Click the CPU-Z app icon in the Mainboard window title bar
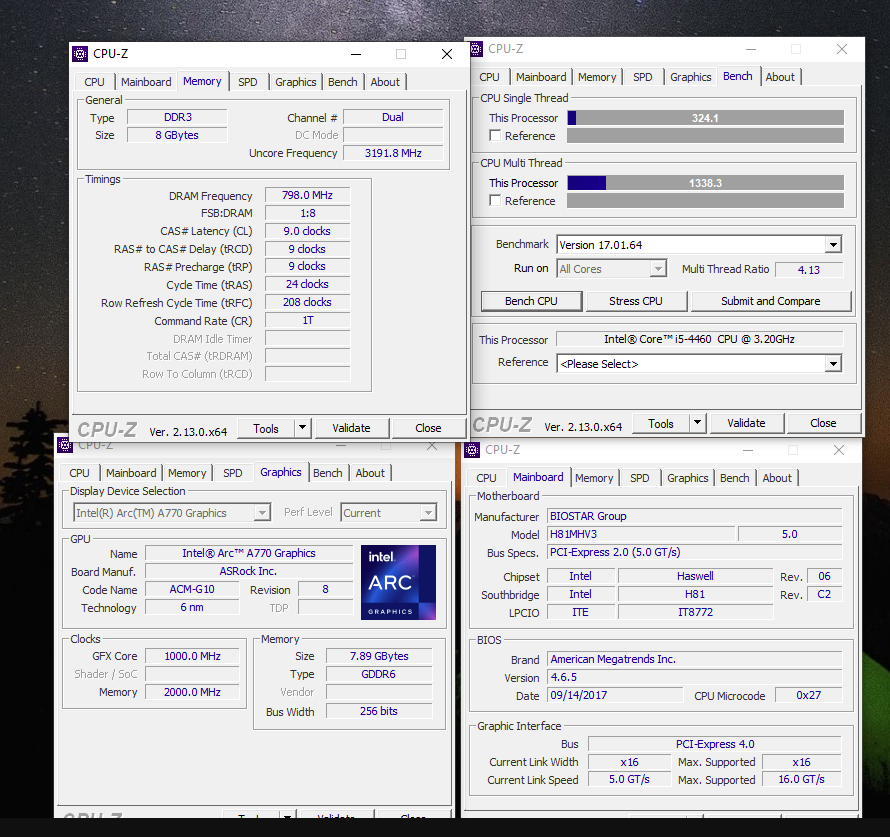Viewport: 890px width, 837px height. (x=472, y=450)
